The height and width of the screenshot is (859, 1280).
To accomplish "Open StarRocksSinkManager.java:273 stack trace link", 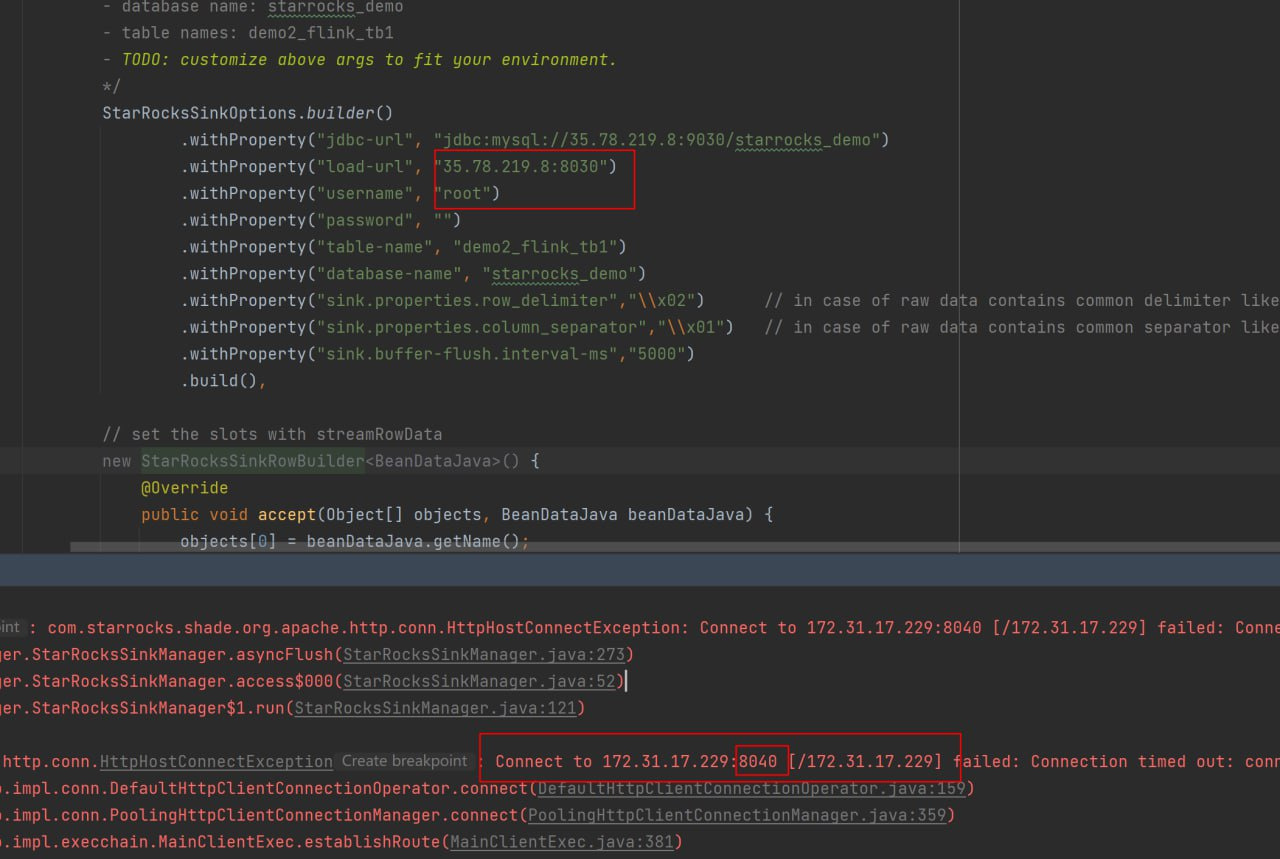I will [484, 655].
